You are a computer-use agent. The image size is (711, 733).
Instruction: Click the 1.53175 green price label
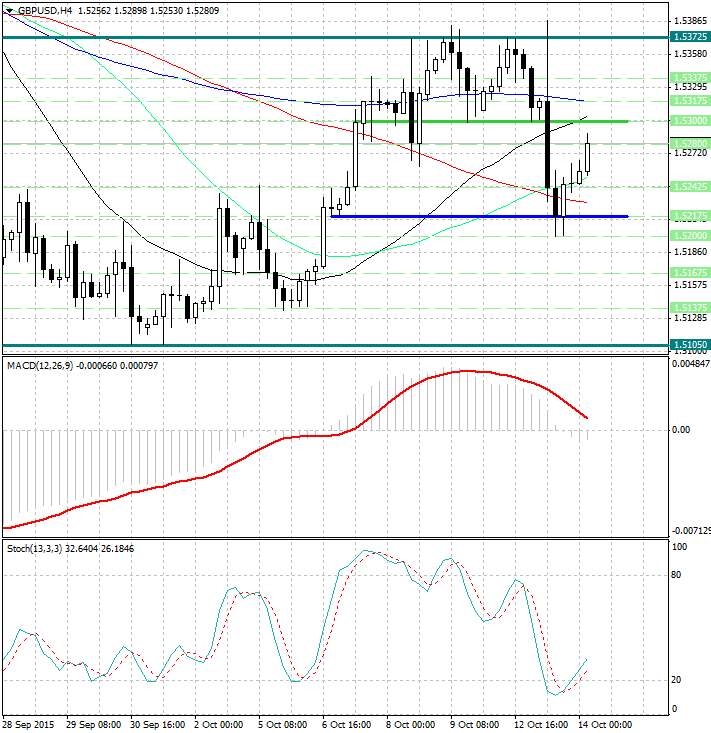pyautogui.click(x=690, y=101)
